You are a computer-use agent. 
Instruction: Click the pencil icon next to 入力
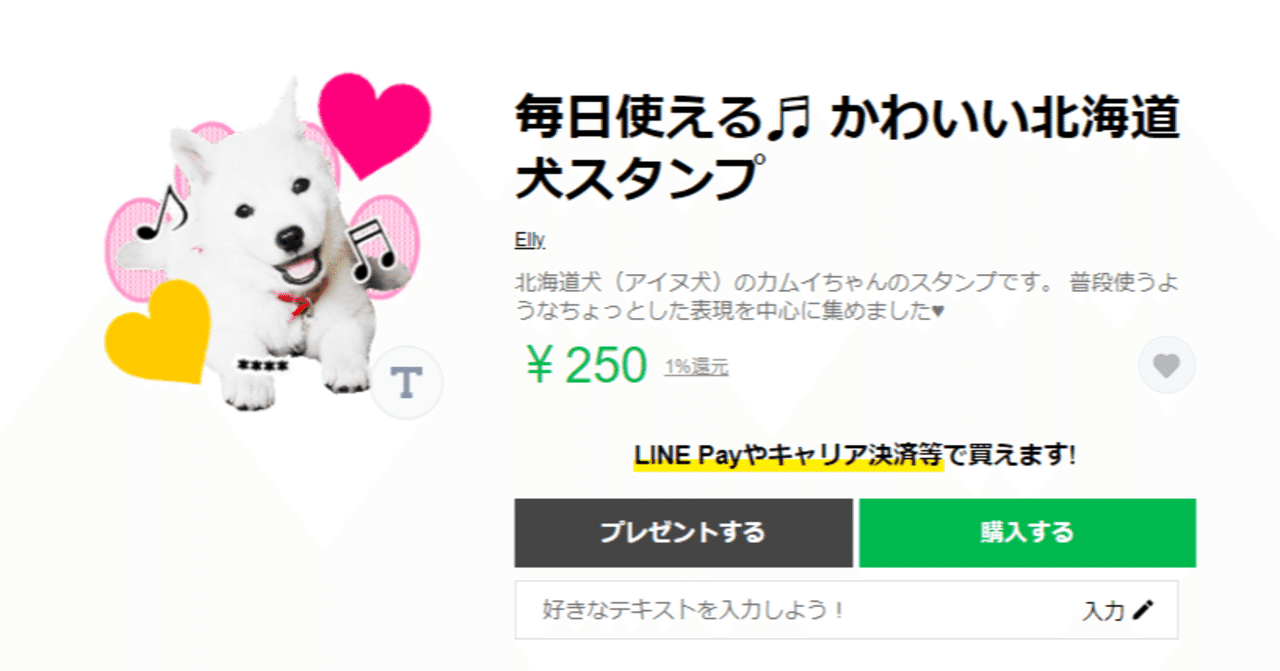[x=1143, y=610]
